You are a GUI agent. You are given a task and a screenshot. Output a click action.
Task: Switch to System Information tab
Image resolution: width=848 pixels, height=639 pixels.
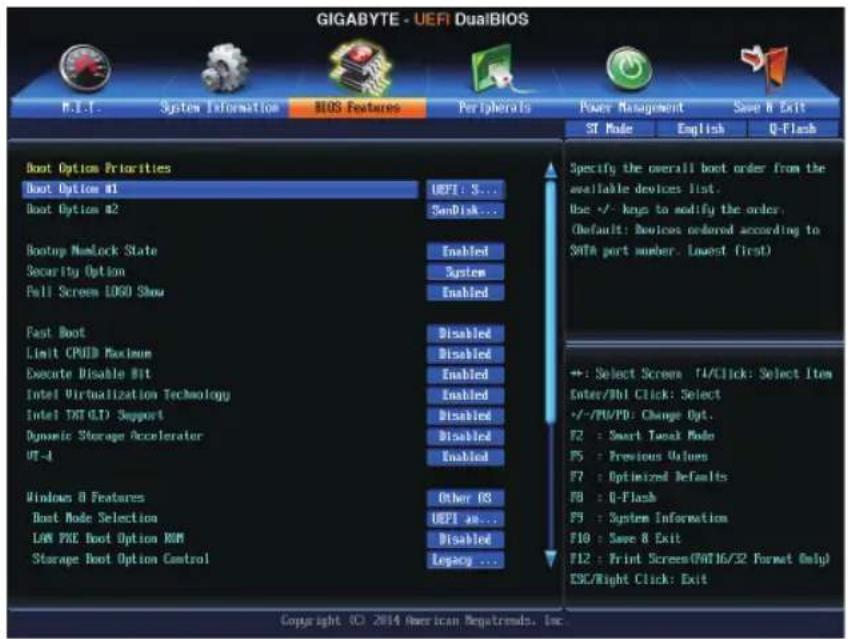pos(220,108)
